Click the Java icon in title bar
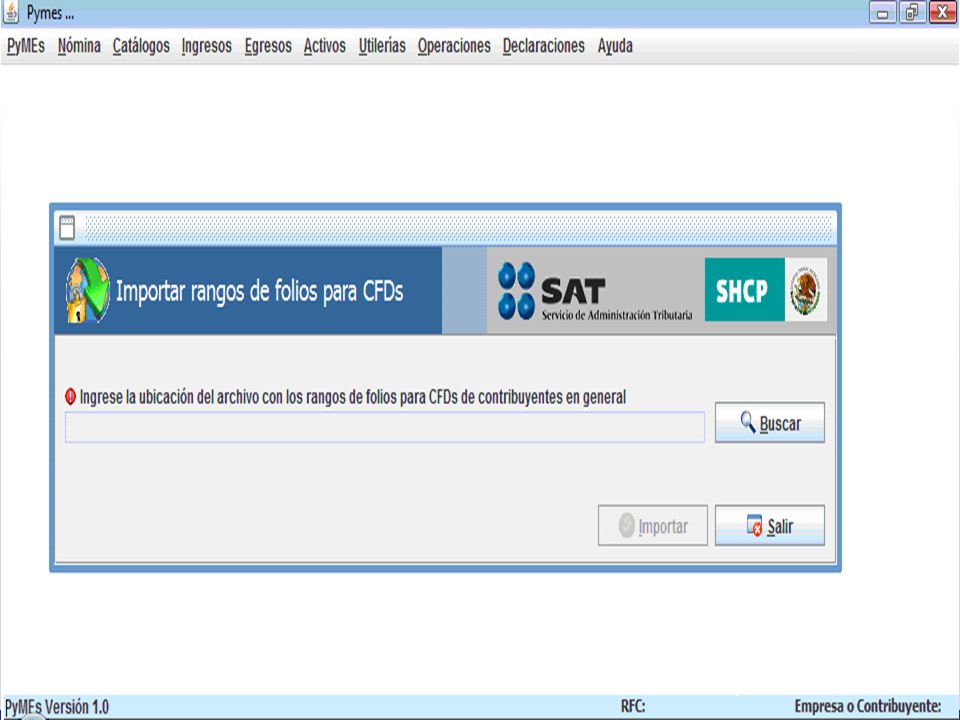Screen dimensions: 960x720 (x=10, y=12)
